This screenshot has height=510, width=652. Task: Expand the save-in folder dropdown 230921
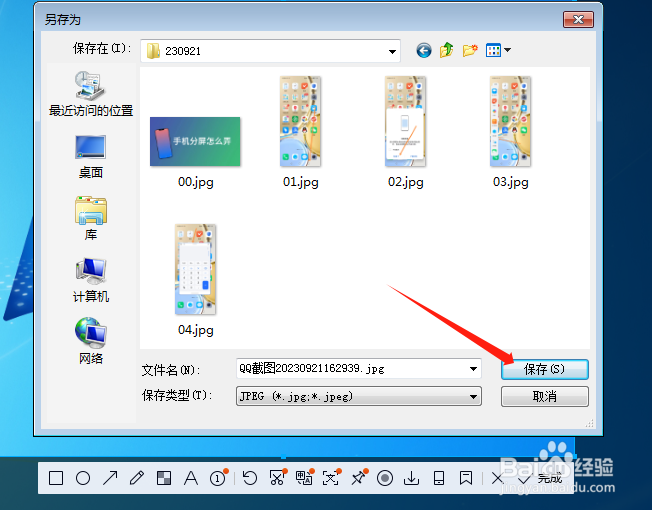point(392,51)
